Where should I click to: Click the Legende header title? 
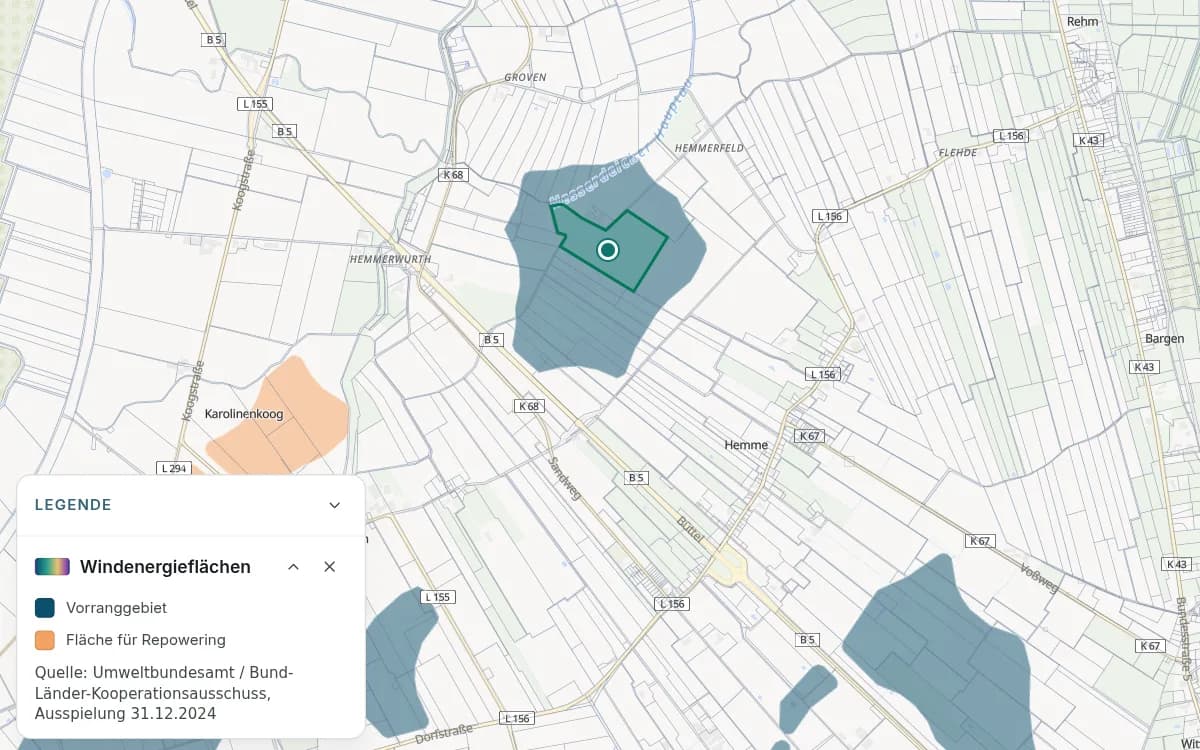pos(73,505)
